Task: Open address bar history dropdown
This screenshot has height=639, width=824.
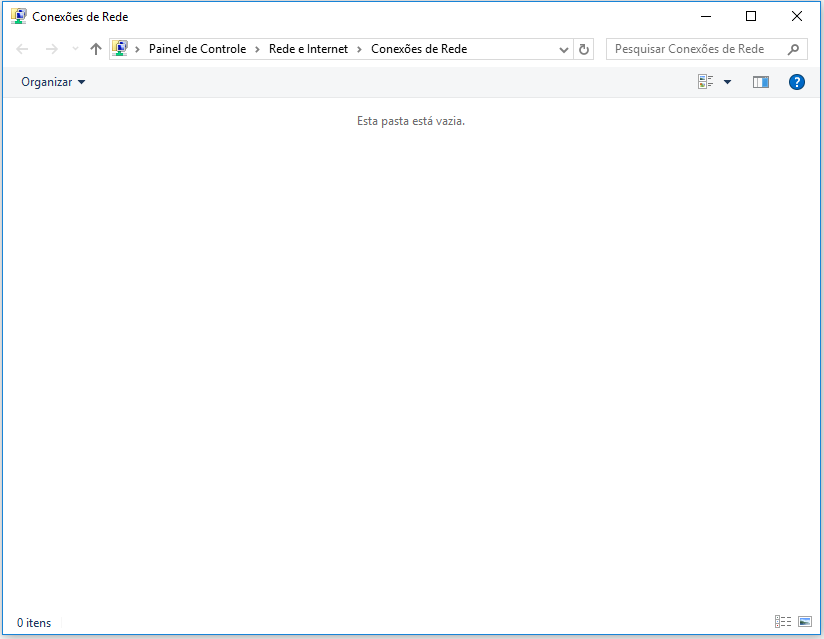Action: 564,49
